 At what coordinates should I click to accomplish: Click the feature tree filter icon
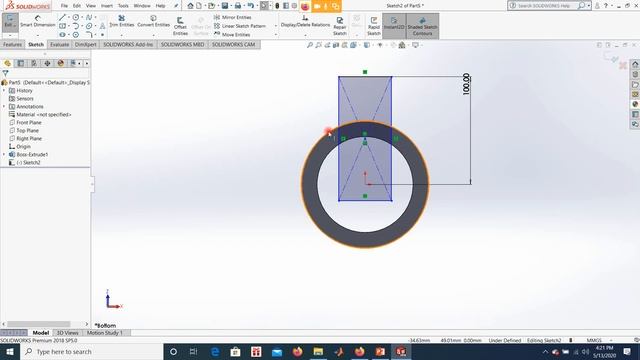(x=5, y=73)
